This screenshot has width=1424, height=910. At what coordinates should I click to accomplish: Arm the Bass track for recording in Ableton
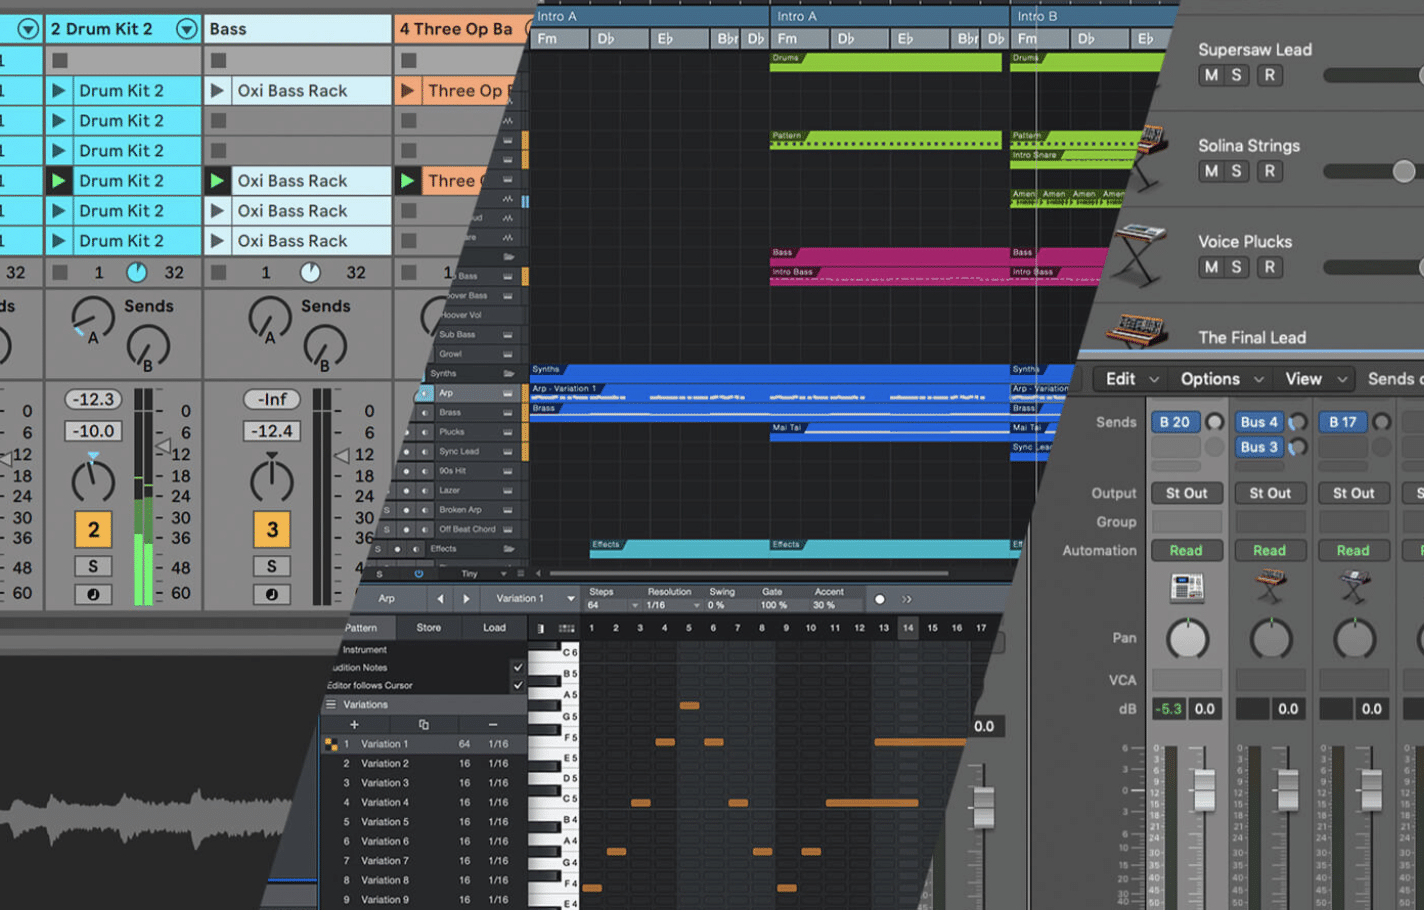coord(271,594)
